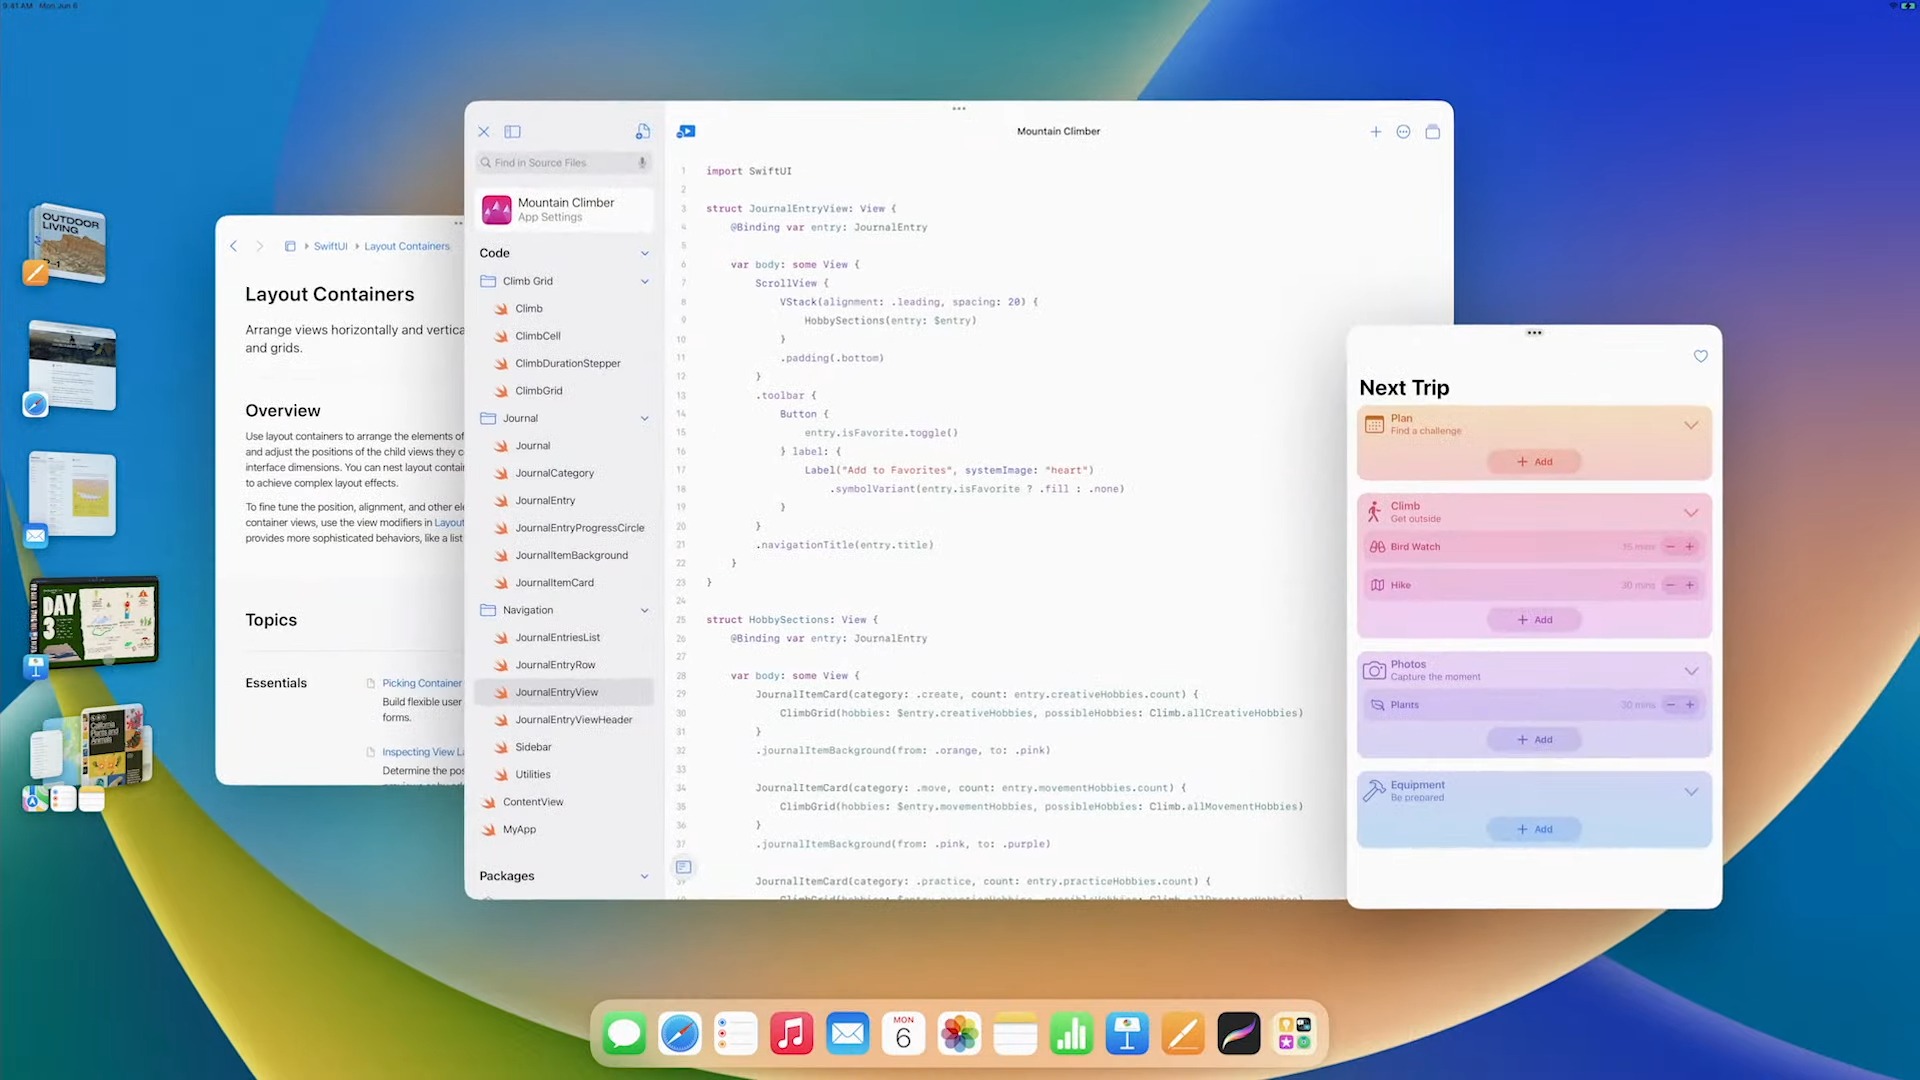The height and width of the screenshot is (1080, 1920).
Task: Open Photos app in the macOS dock
Action: pyautogui.click(x=959, y=1034)
